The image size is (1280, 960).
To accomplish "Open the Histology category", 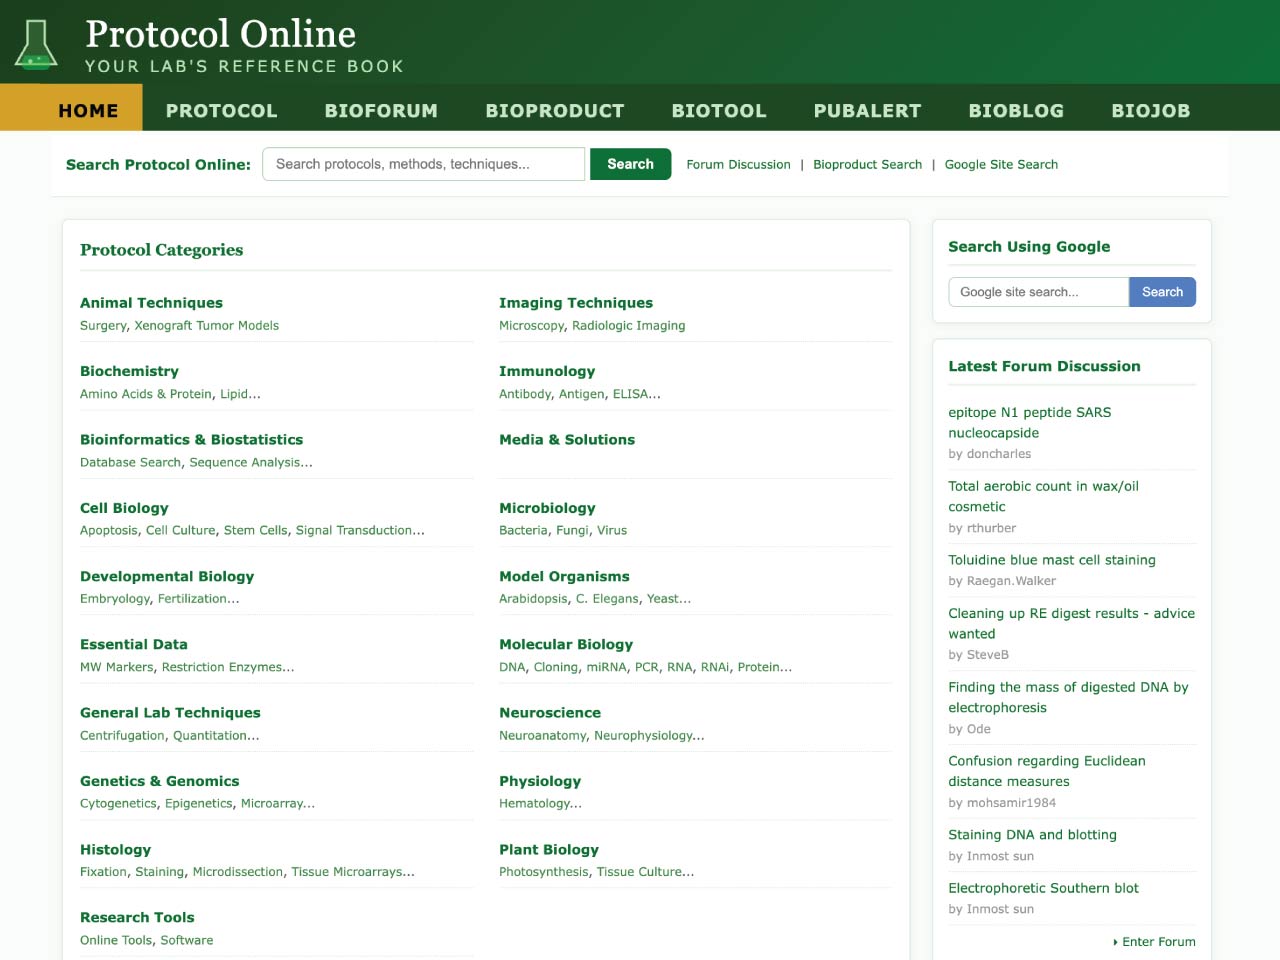I will [x=115, y=849].
